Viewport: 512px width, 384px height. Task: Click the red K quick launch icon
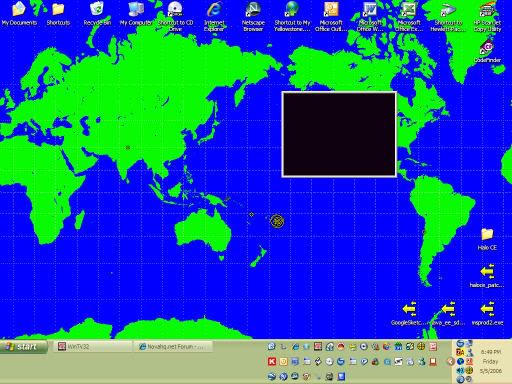(272, 361)
